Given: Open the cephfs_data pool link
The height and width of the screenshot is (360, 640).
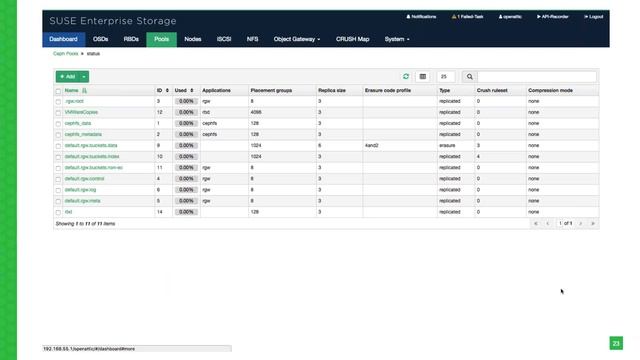Looking at the screenshot, I should tap(78, 123).
